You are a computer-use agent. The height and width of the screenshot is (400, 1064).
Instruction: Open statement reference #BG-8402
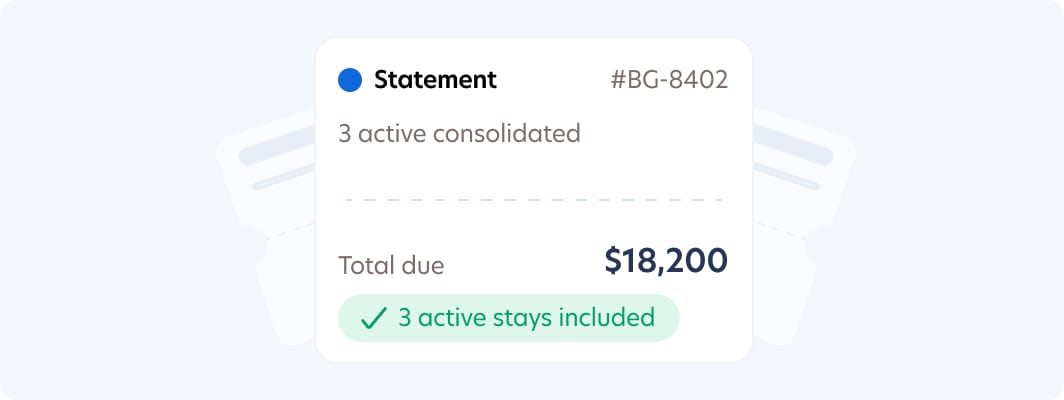coord(669,80)
